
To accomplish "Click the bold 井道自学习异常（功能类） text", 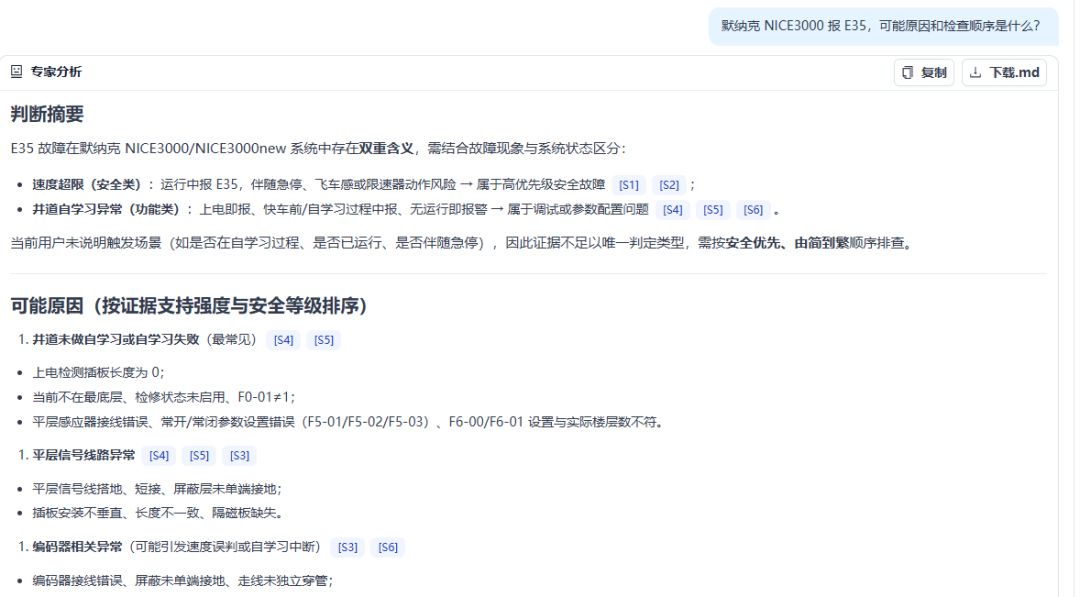I will (x=106, y=209).
